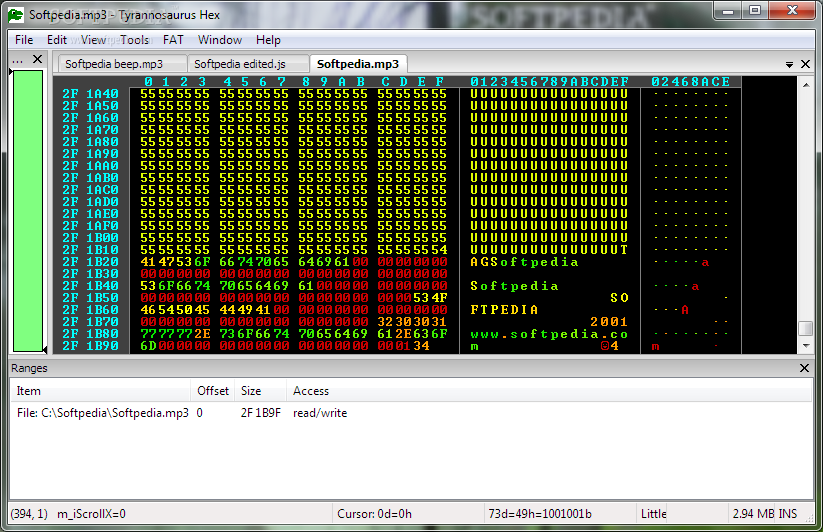Open the Edit menu

(56, 40)
